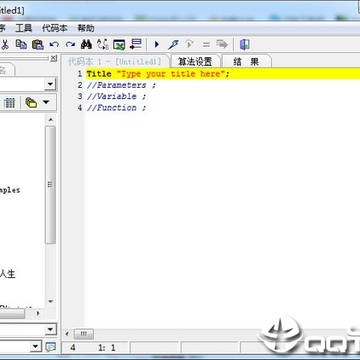The height and width of the screenshot is (360, 360).
Task: Open the 帮助 menu
Action: (86, 28)
